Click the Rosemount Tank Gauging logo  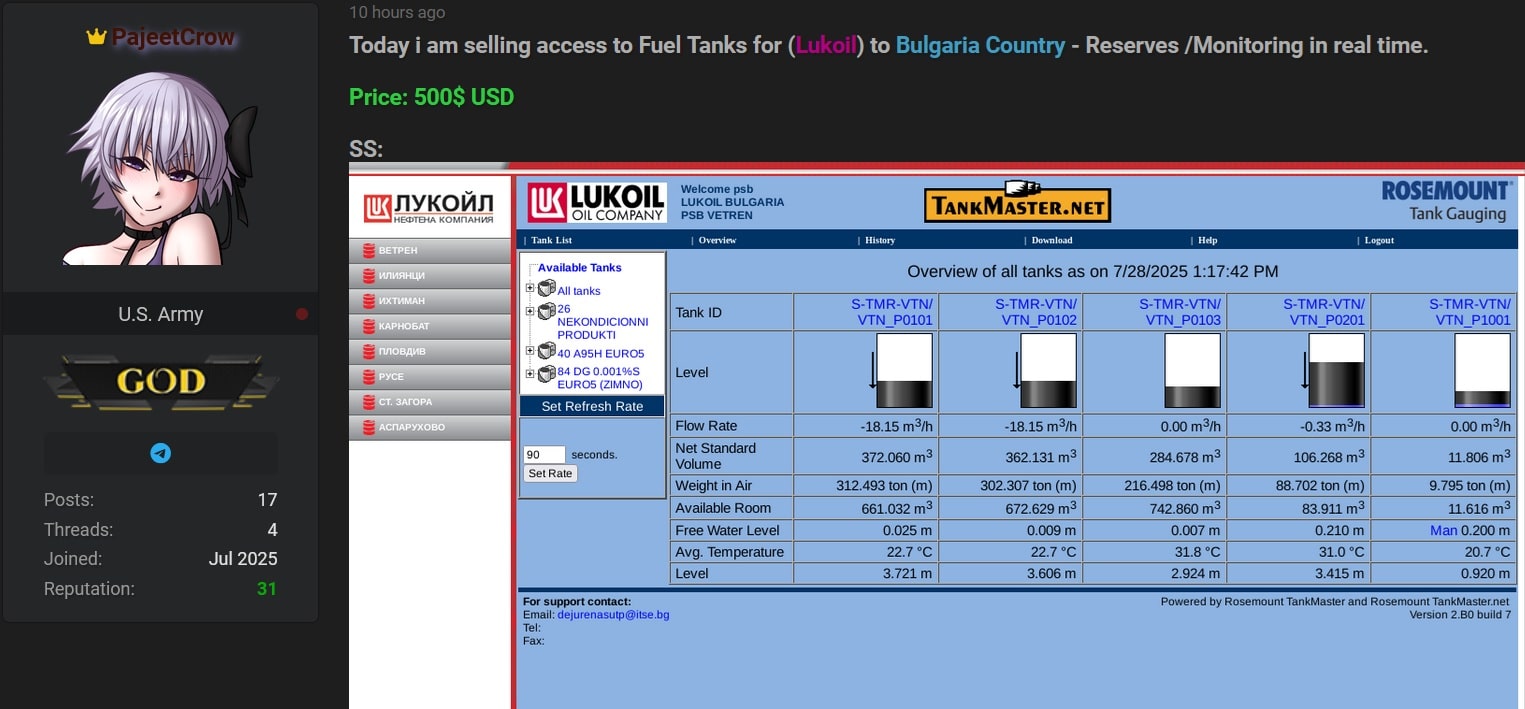click(x=1445, y=201)
